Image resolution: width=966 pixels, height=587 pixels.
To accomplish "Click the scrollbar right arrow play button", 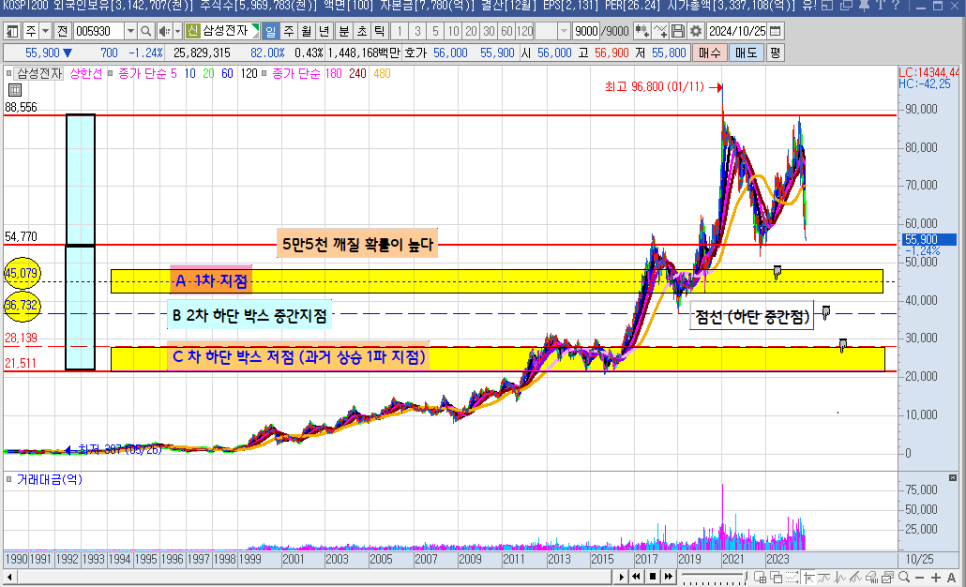I will (x=622, y=577).
